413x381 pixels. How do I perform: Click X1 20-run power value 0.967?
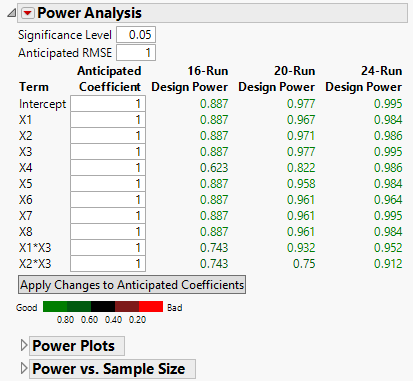[x=301, y=120]
